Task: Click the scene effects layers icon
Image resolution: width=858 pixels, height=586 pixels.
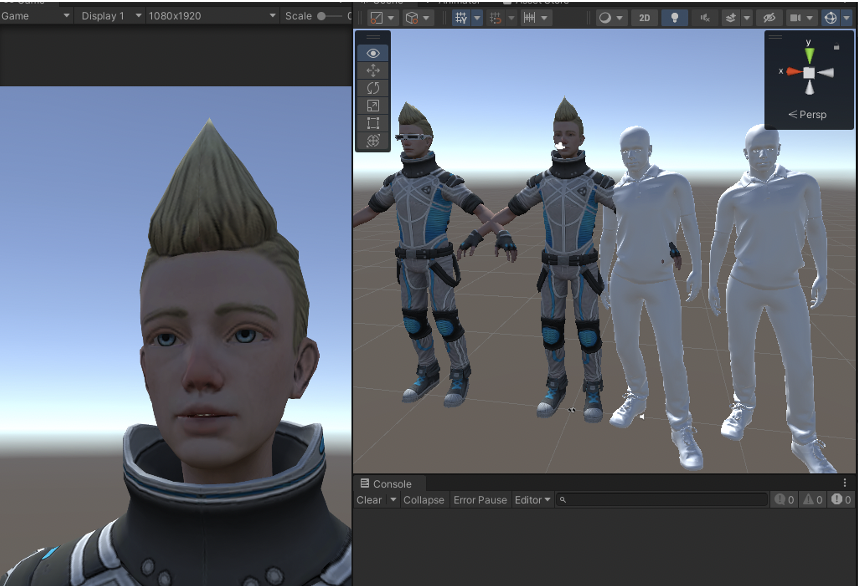Action: (731, 18)
